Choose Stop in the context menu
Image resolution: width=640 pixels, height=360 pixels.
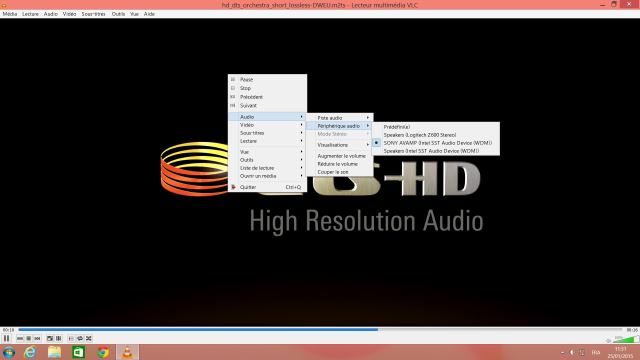(267, 88)
